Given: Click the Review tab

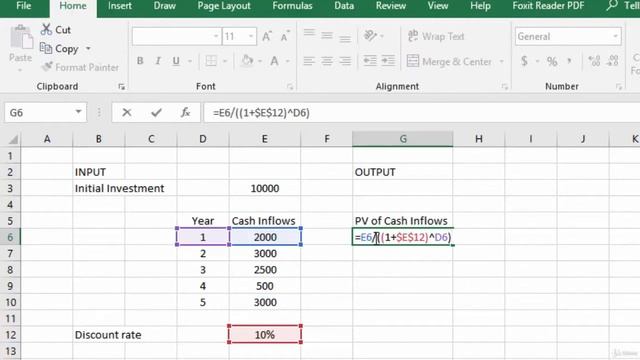Looking at the screenshot, I should 391,6.
